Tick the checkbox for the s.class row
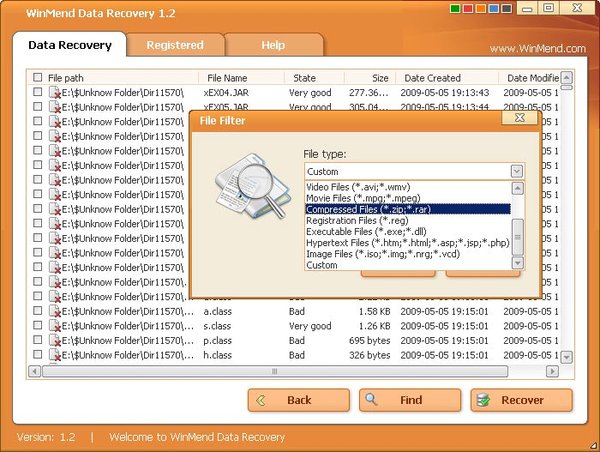This screenshot has height=452, width=600. pyautogui.click(x=38, y=325)
